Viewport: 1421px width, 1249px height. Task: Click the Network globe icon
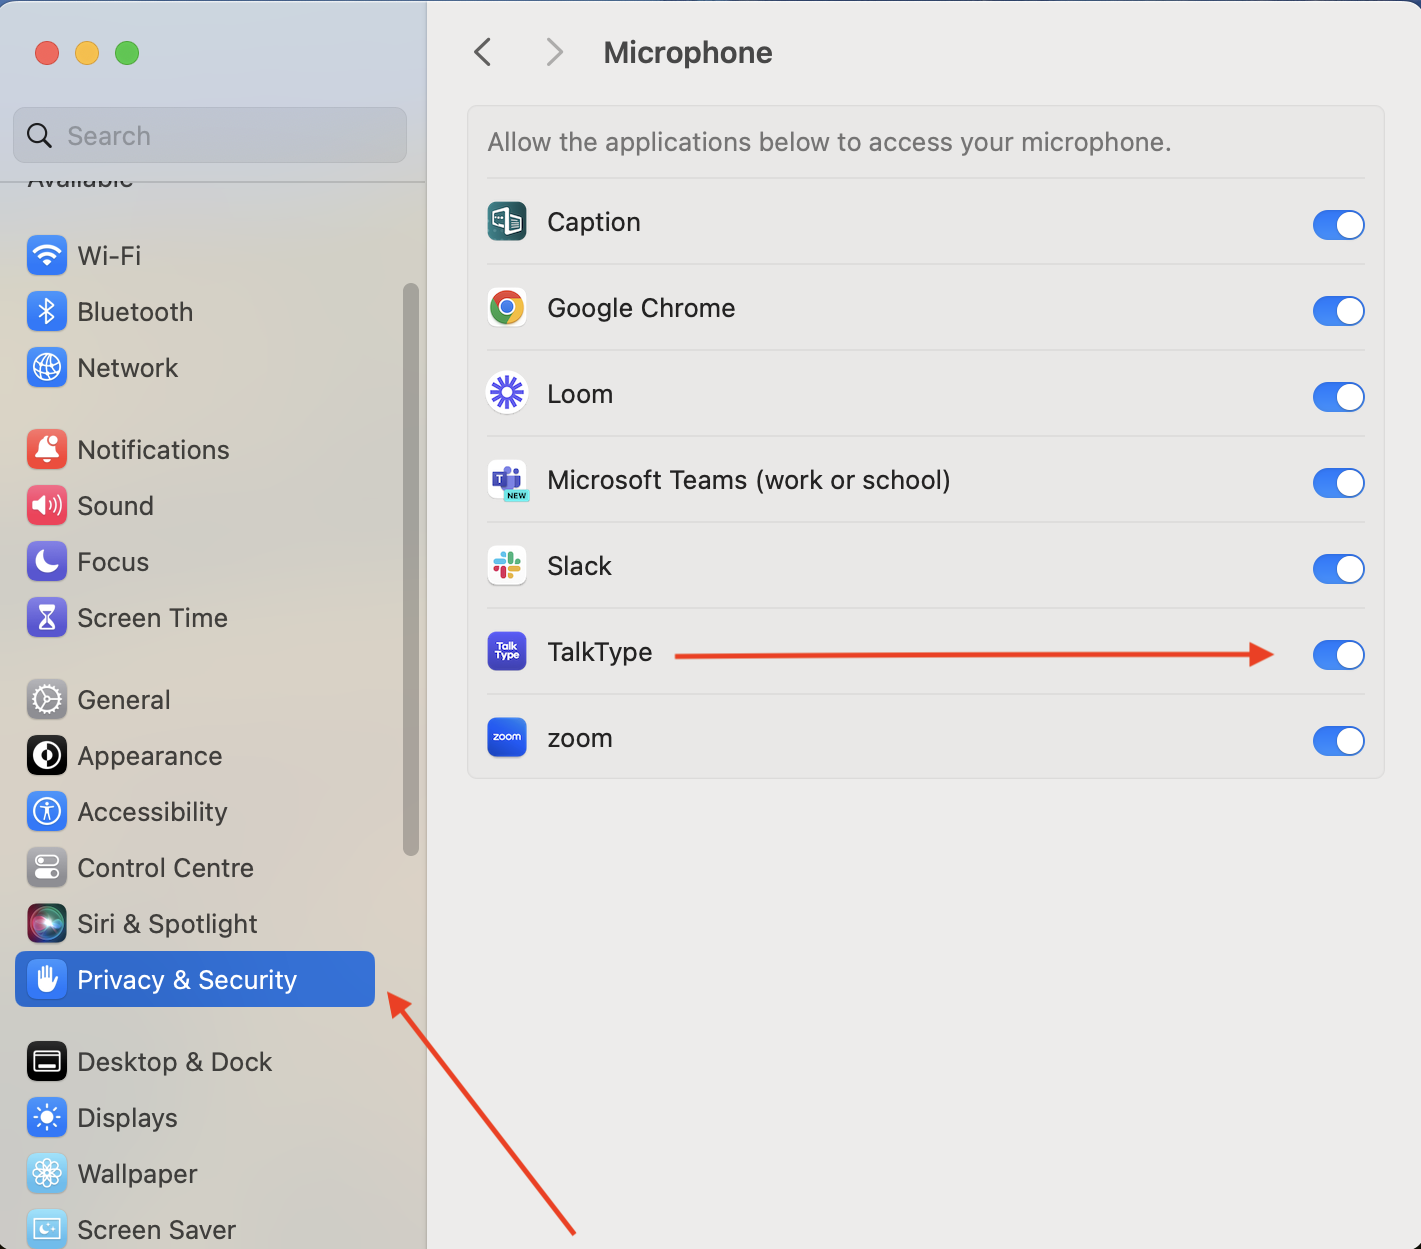[x=47, y=368]
